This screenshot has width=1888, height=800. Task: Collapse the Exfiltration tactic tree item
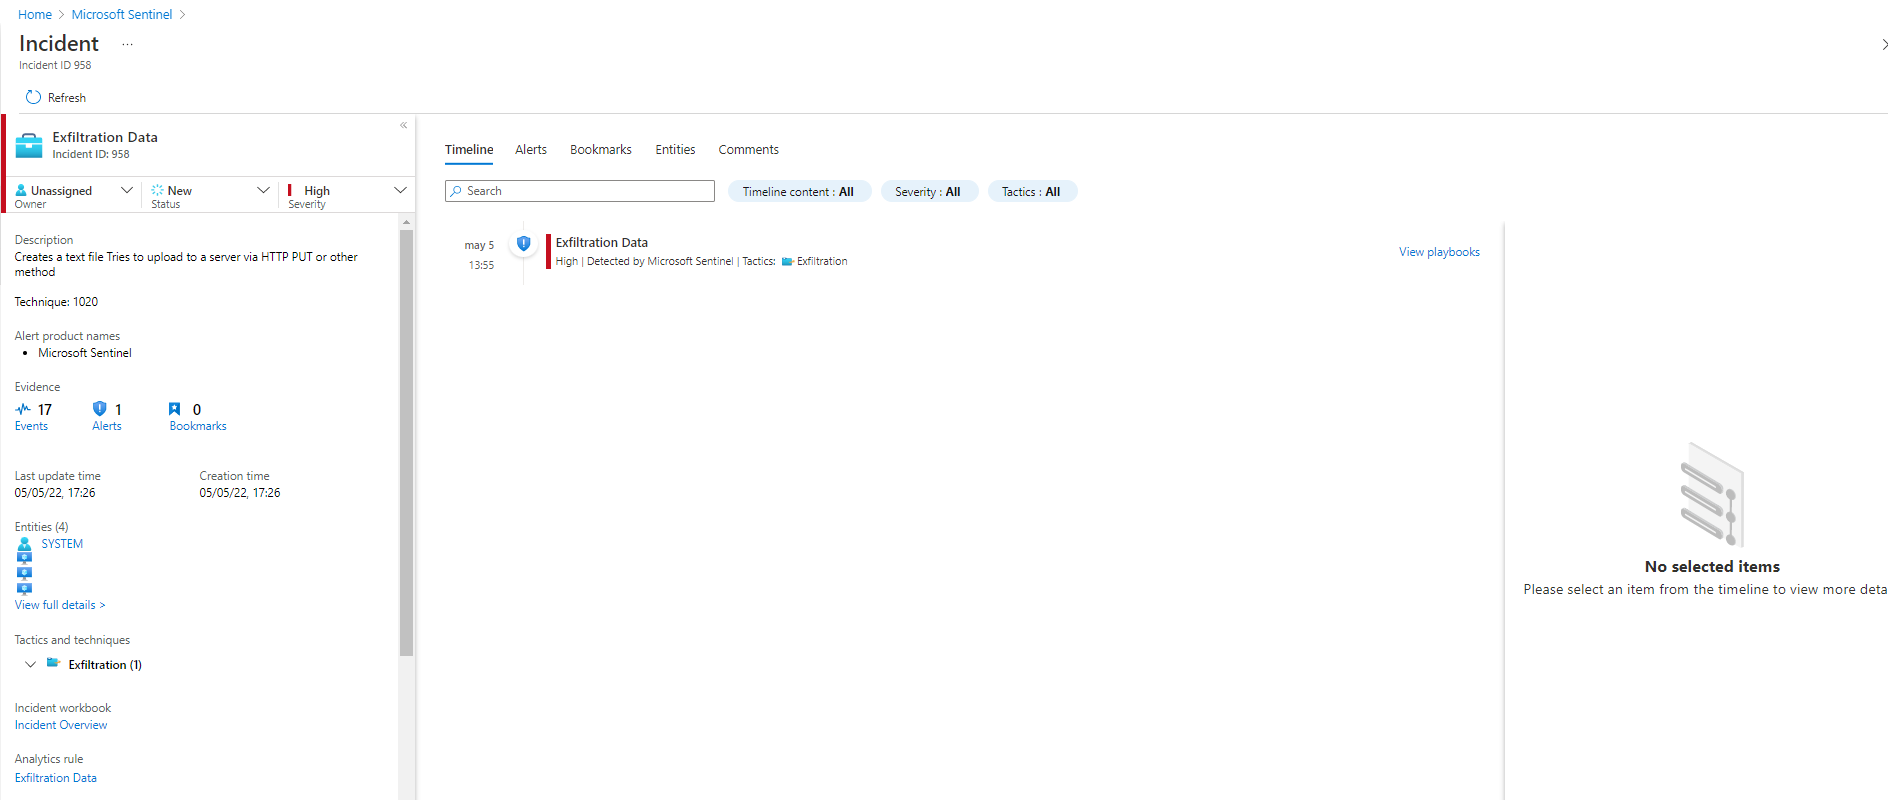click(x=31, y=664)
